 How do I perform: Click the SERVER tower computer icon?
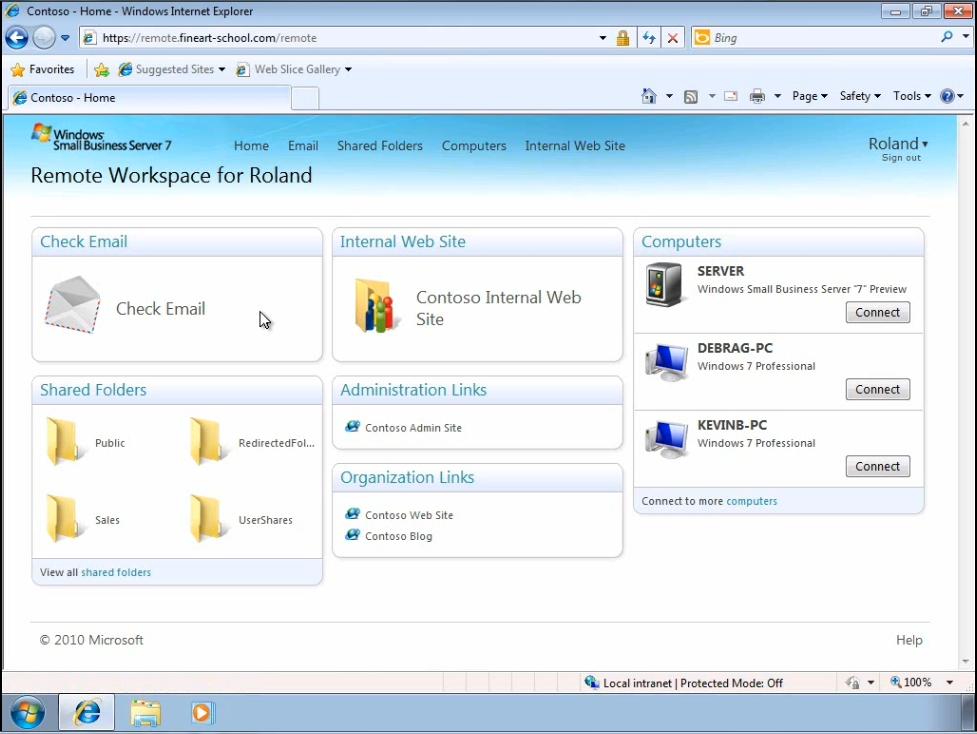(x=664, y=284)
